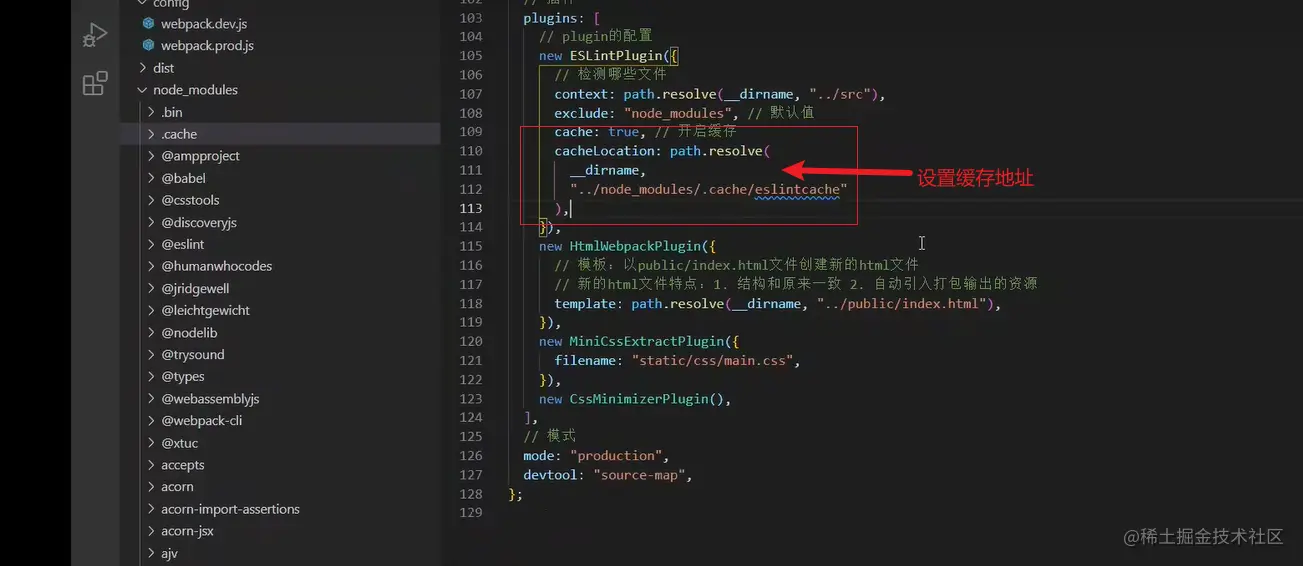
Task: Expand the .bin folder chevron
Action: pos(151,112)
